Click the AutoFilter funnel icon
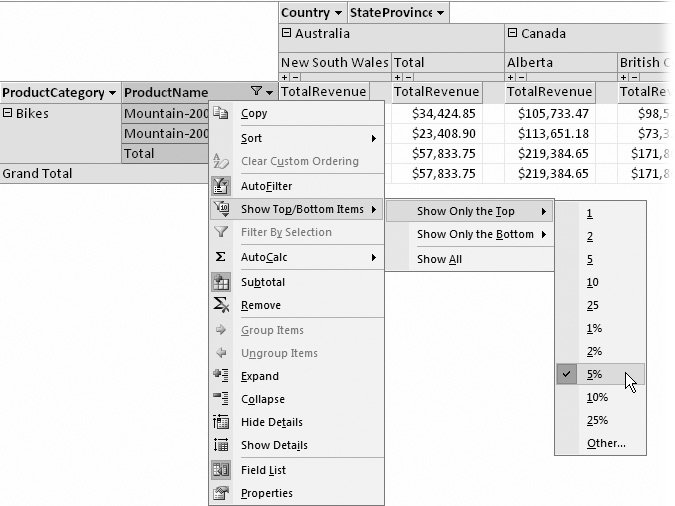This screenshot has height=506, width=675. click(221, 186)
